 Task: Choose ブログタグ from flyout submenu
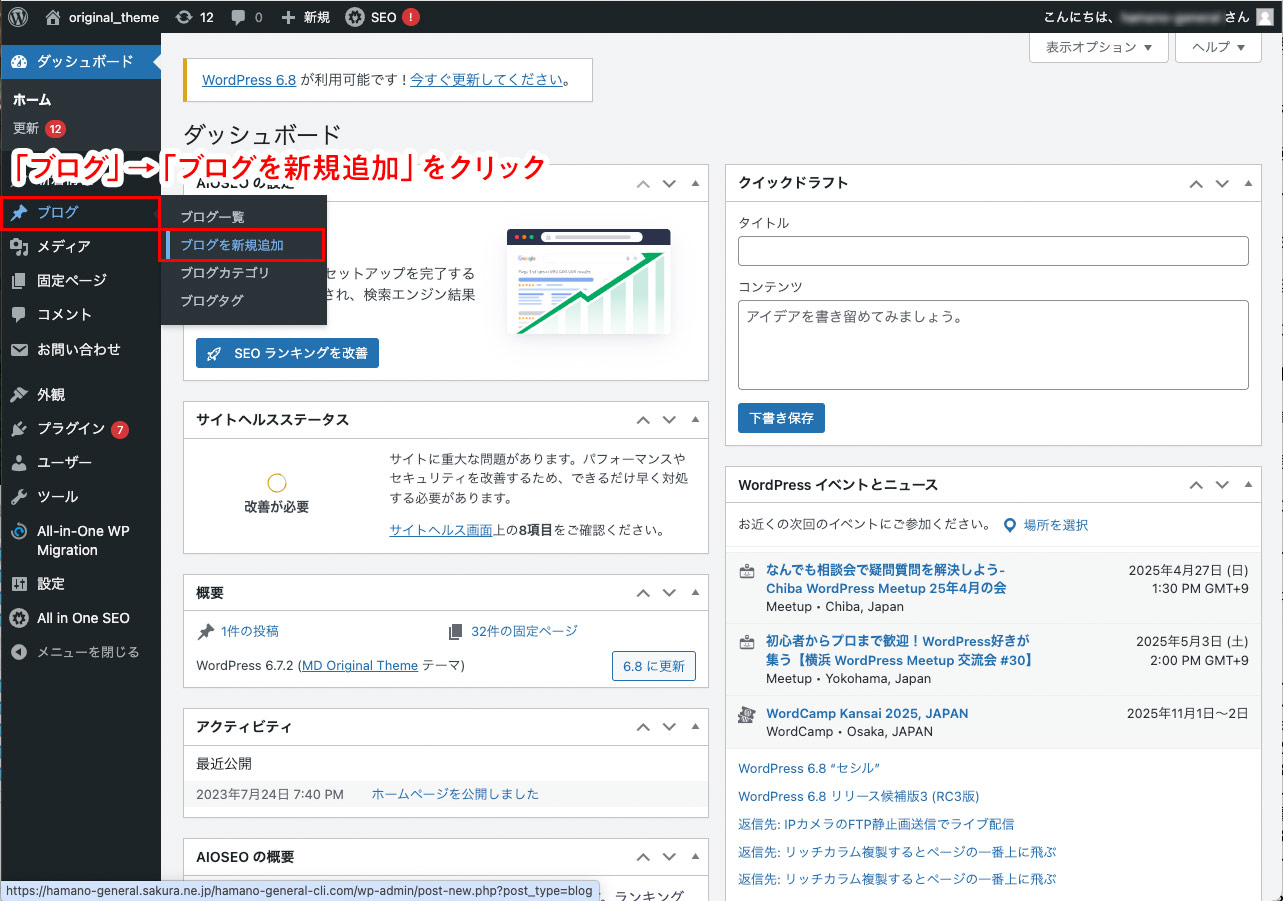pos(212,300)
